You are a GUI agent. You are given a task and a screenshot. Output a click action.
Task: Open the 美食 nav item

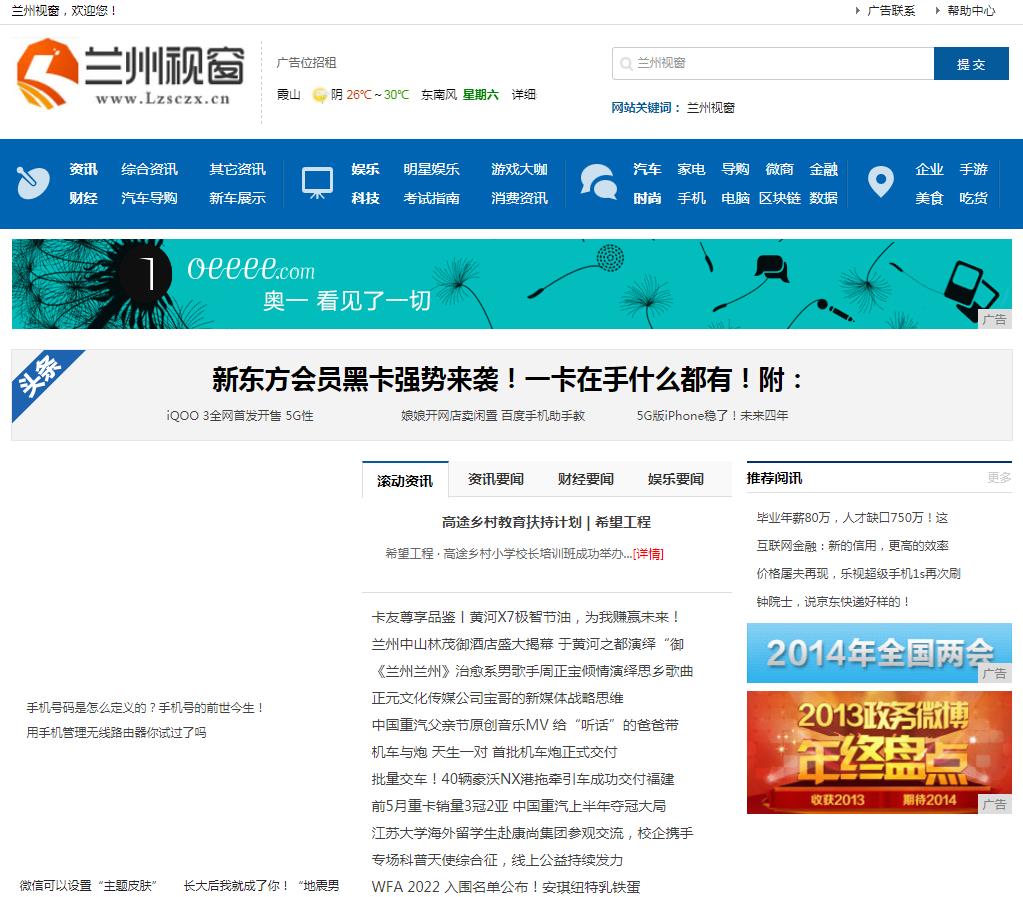pos(929,198)
